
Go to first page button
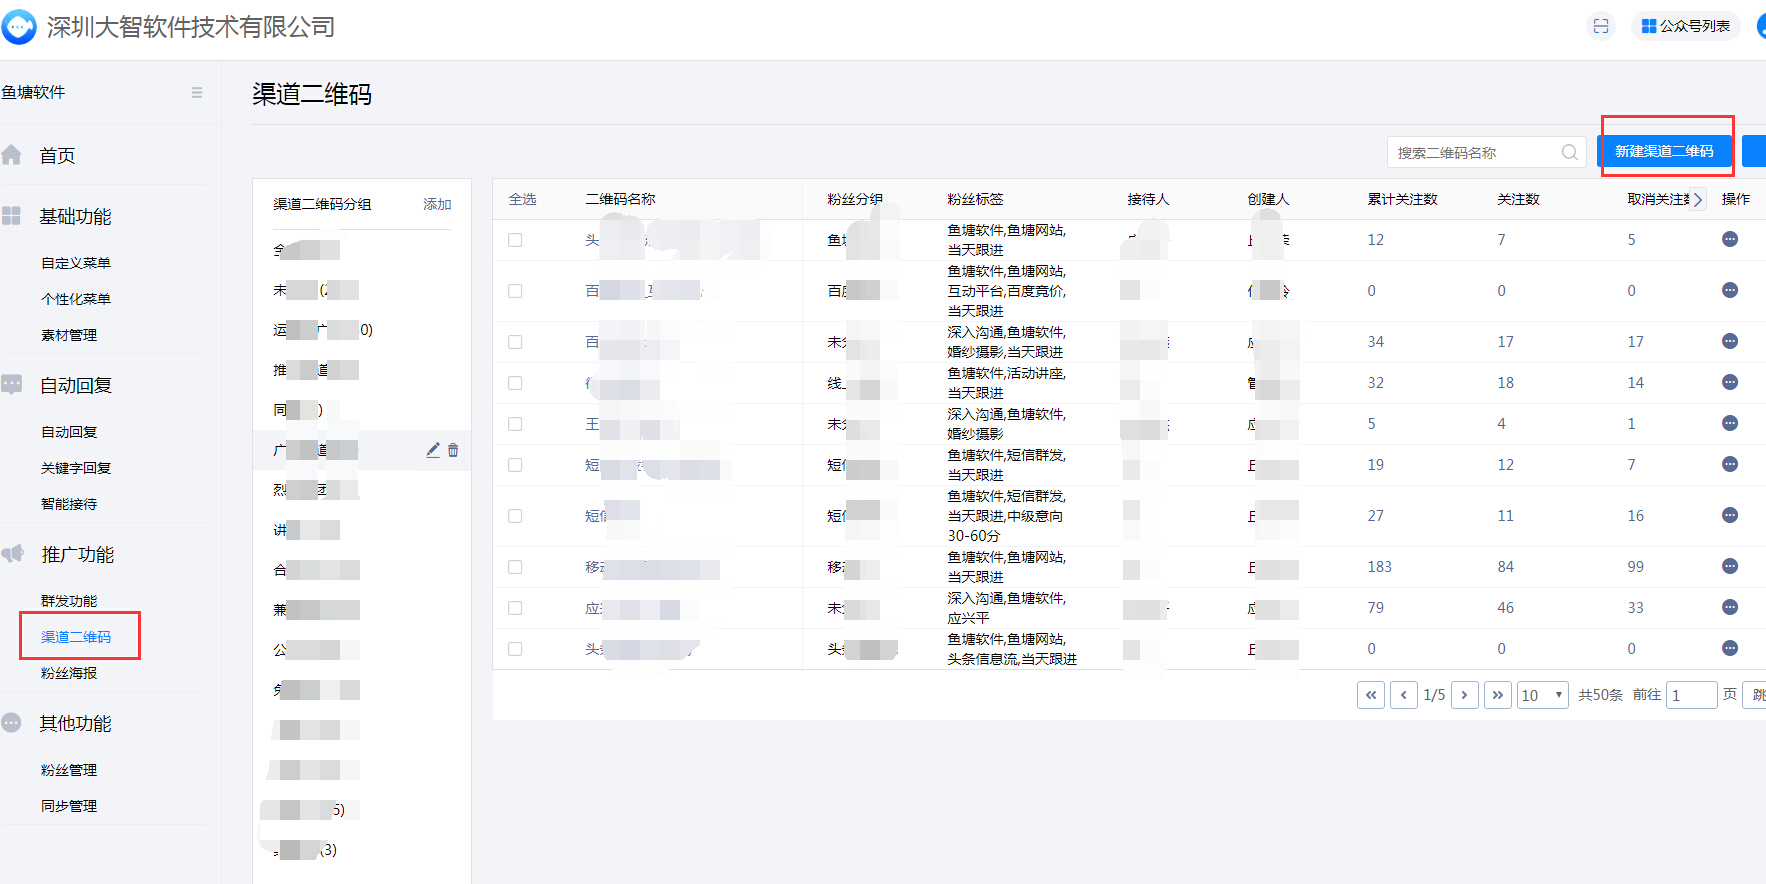[1371, 695]
